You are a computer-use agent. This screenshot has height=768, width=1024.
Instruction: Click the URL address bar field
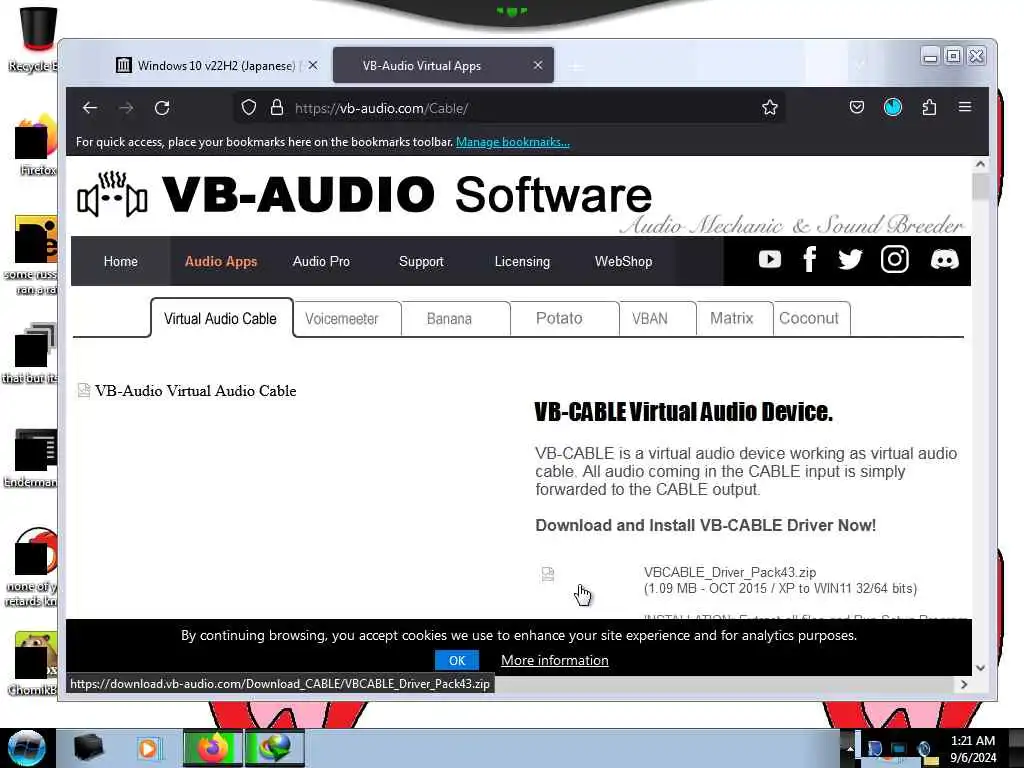coord(509,108)
